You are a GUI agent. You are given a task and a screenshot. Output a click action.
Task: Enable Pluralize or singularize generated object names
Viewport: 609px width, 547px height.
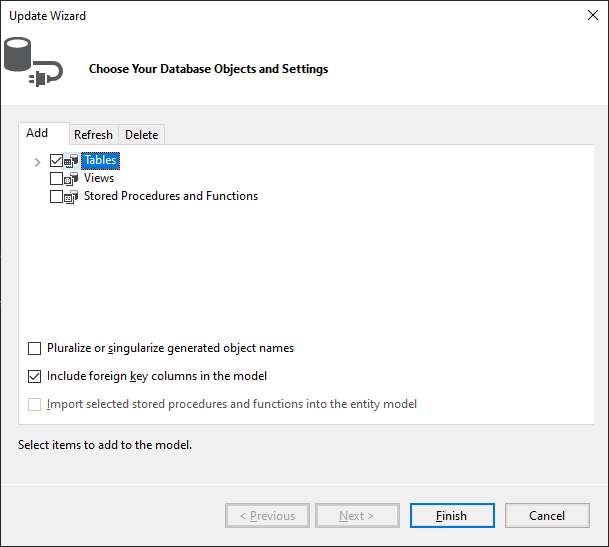click(35, 348)
